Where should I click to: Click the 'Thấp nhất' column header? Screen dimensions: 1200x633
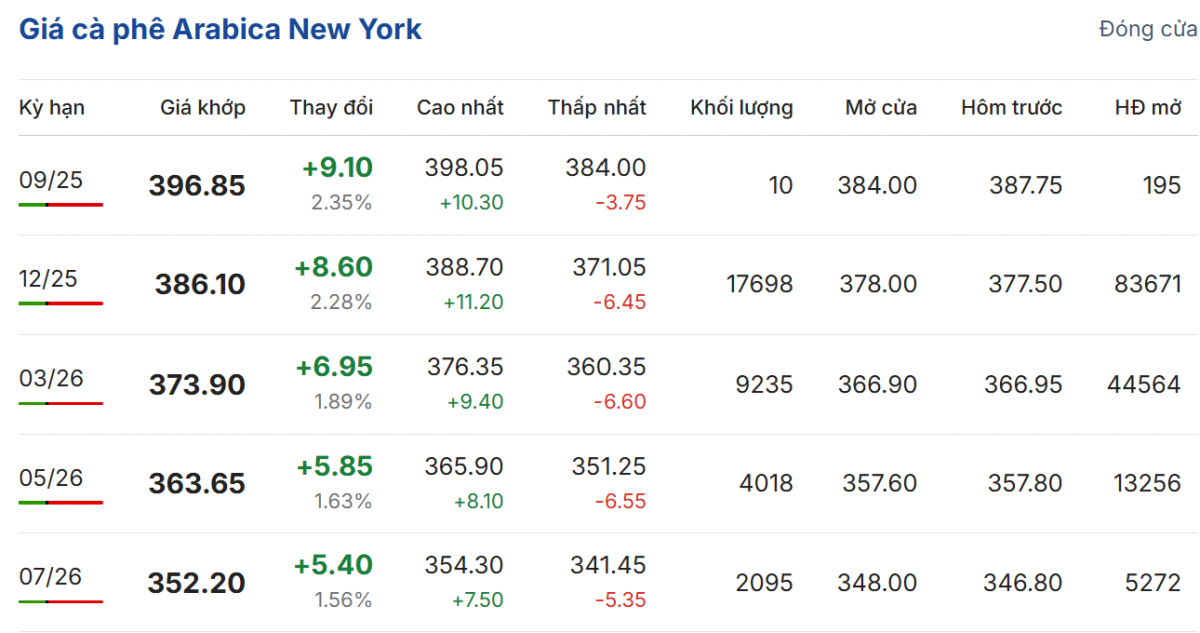[x=597, y=108]
